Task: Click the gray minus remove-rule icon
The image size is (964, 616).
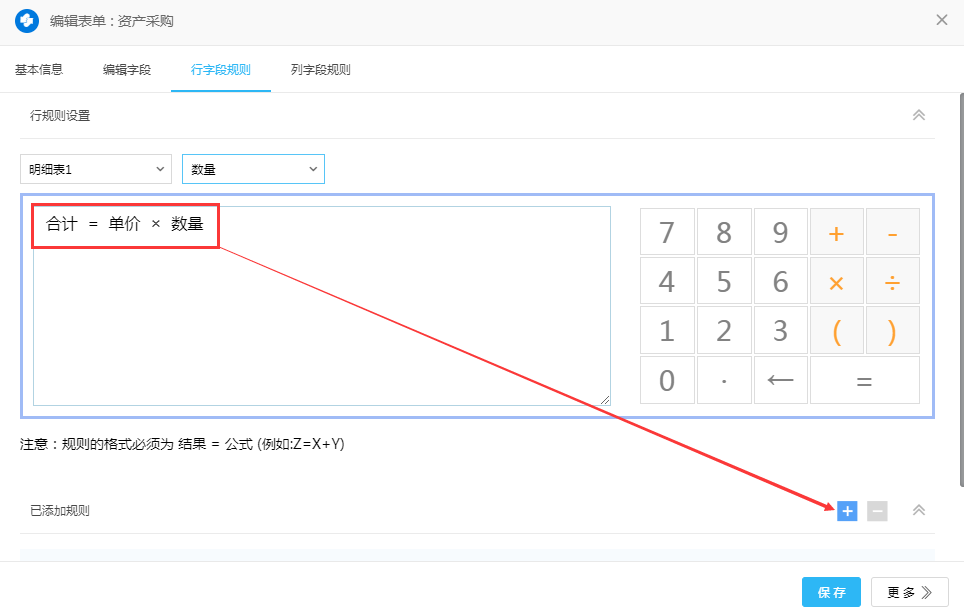Action: point(877,511)
